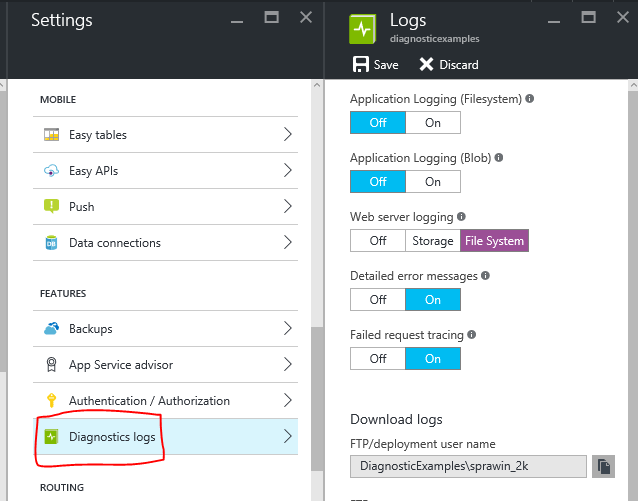Expand the Backups chevron arrow
638x501 pixels.
287,329
